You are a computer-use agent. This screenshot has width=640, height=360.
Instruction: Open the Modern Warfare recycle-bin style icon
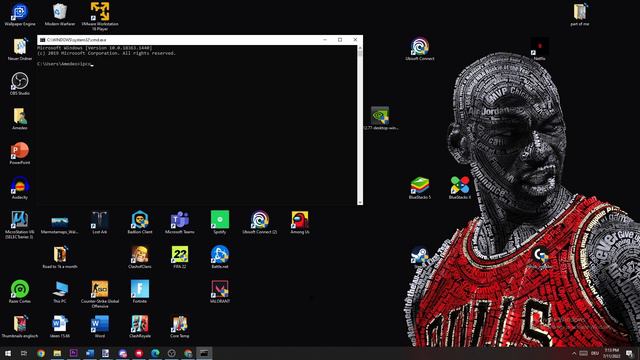(60, 15)
